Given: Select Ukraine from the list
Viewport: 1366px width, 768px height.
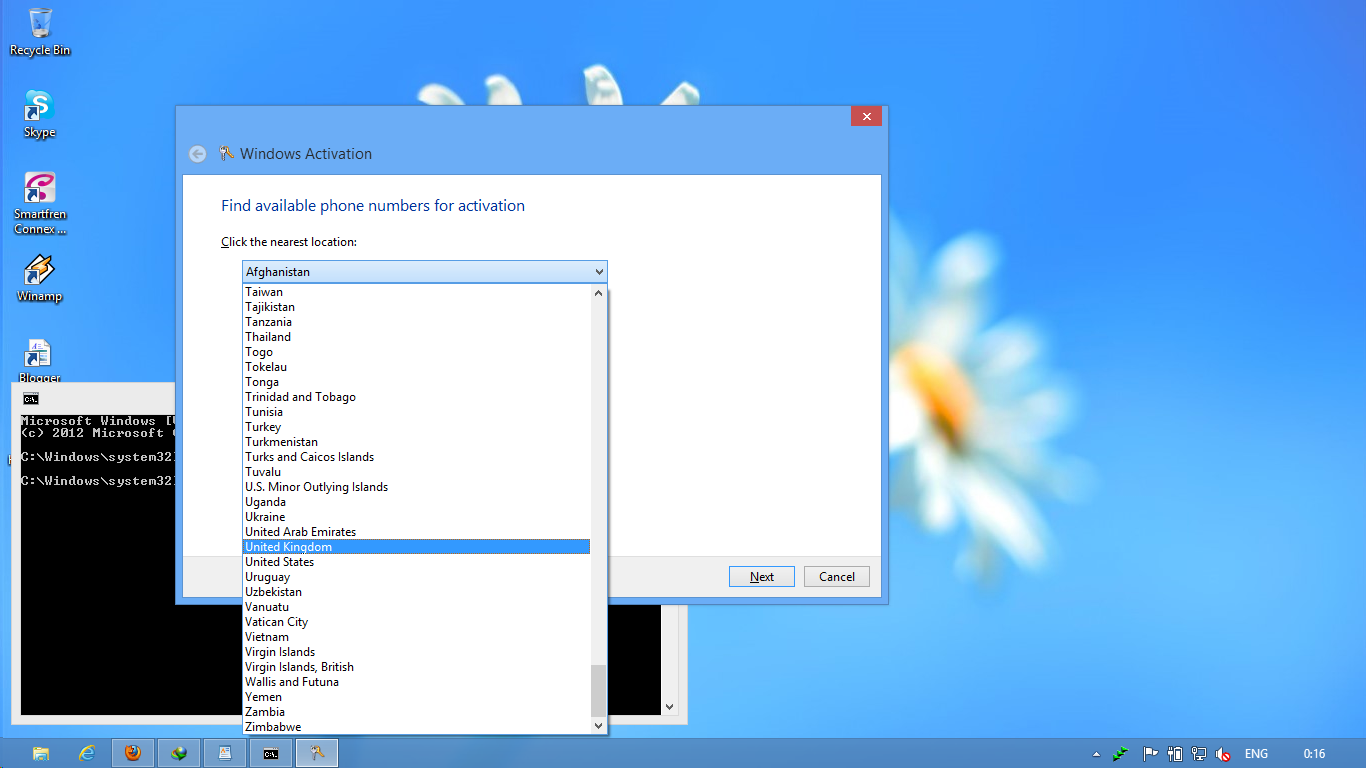Looking at the screenshot, I should 417,517.
